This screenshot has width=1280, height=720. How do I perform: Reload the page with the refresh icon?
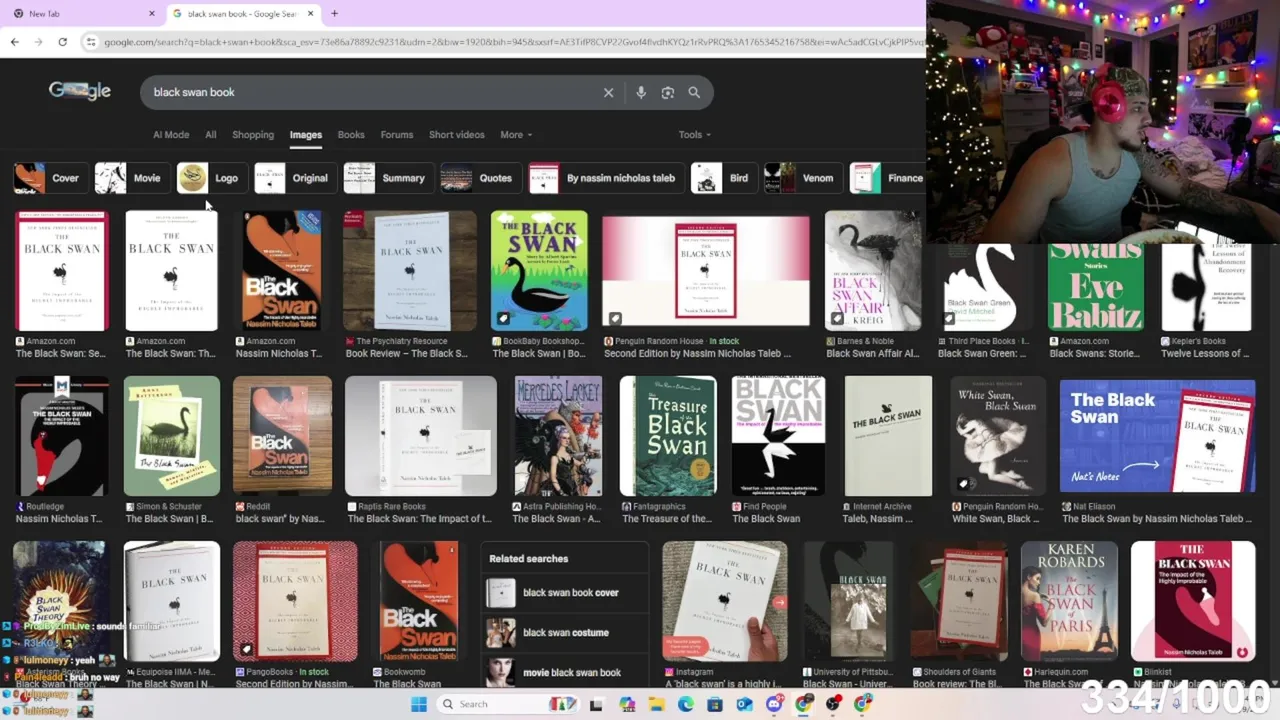62,41
